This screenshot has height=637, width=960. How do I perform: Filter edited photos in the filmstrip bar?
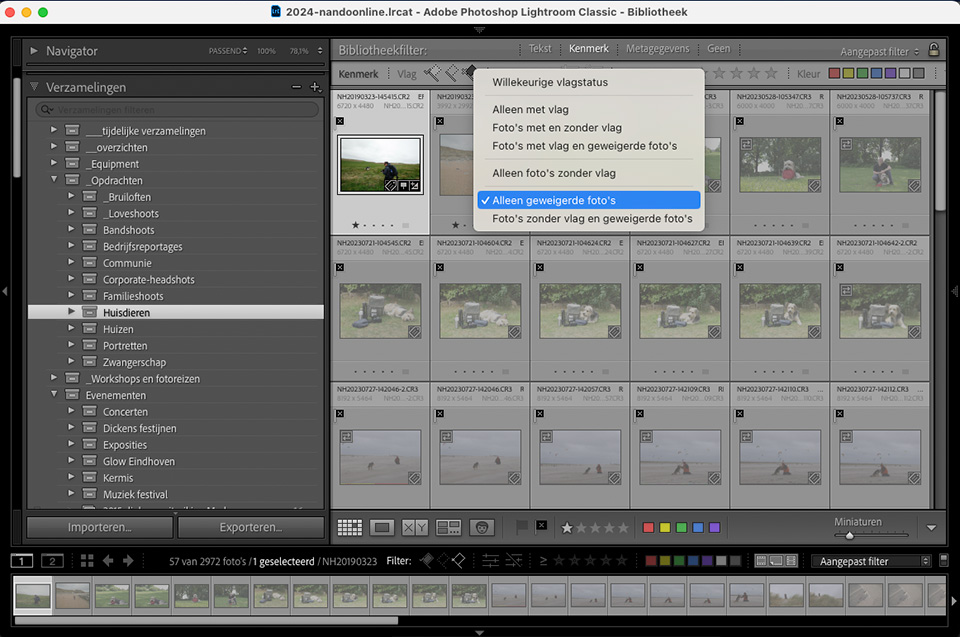pos(490,560)
